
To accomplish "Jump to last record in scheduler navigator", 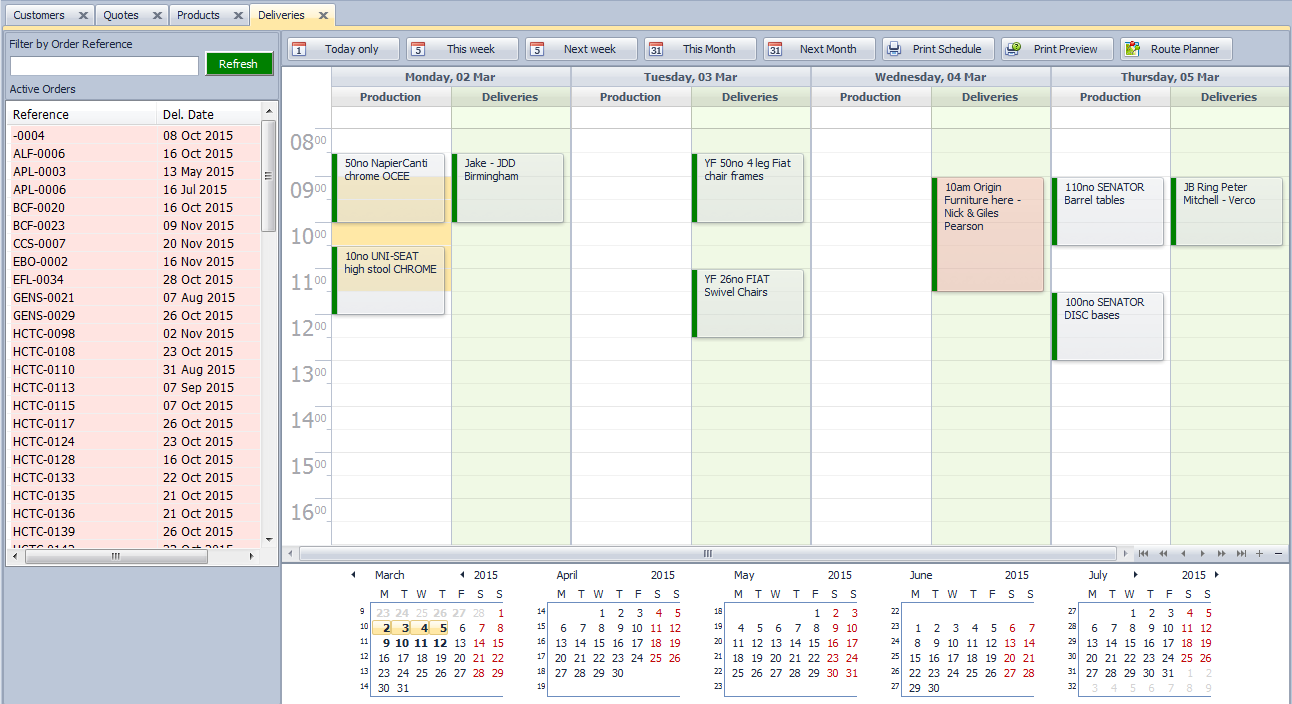I will click(x=1241, y=554).
